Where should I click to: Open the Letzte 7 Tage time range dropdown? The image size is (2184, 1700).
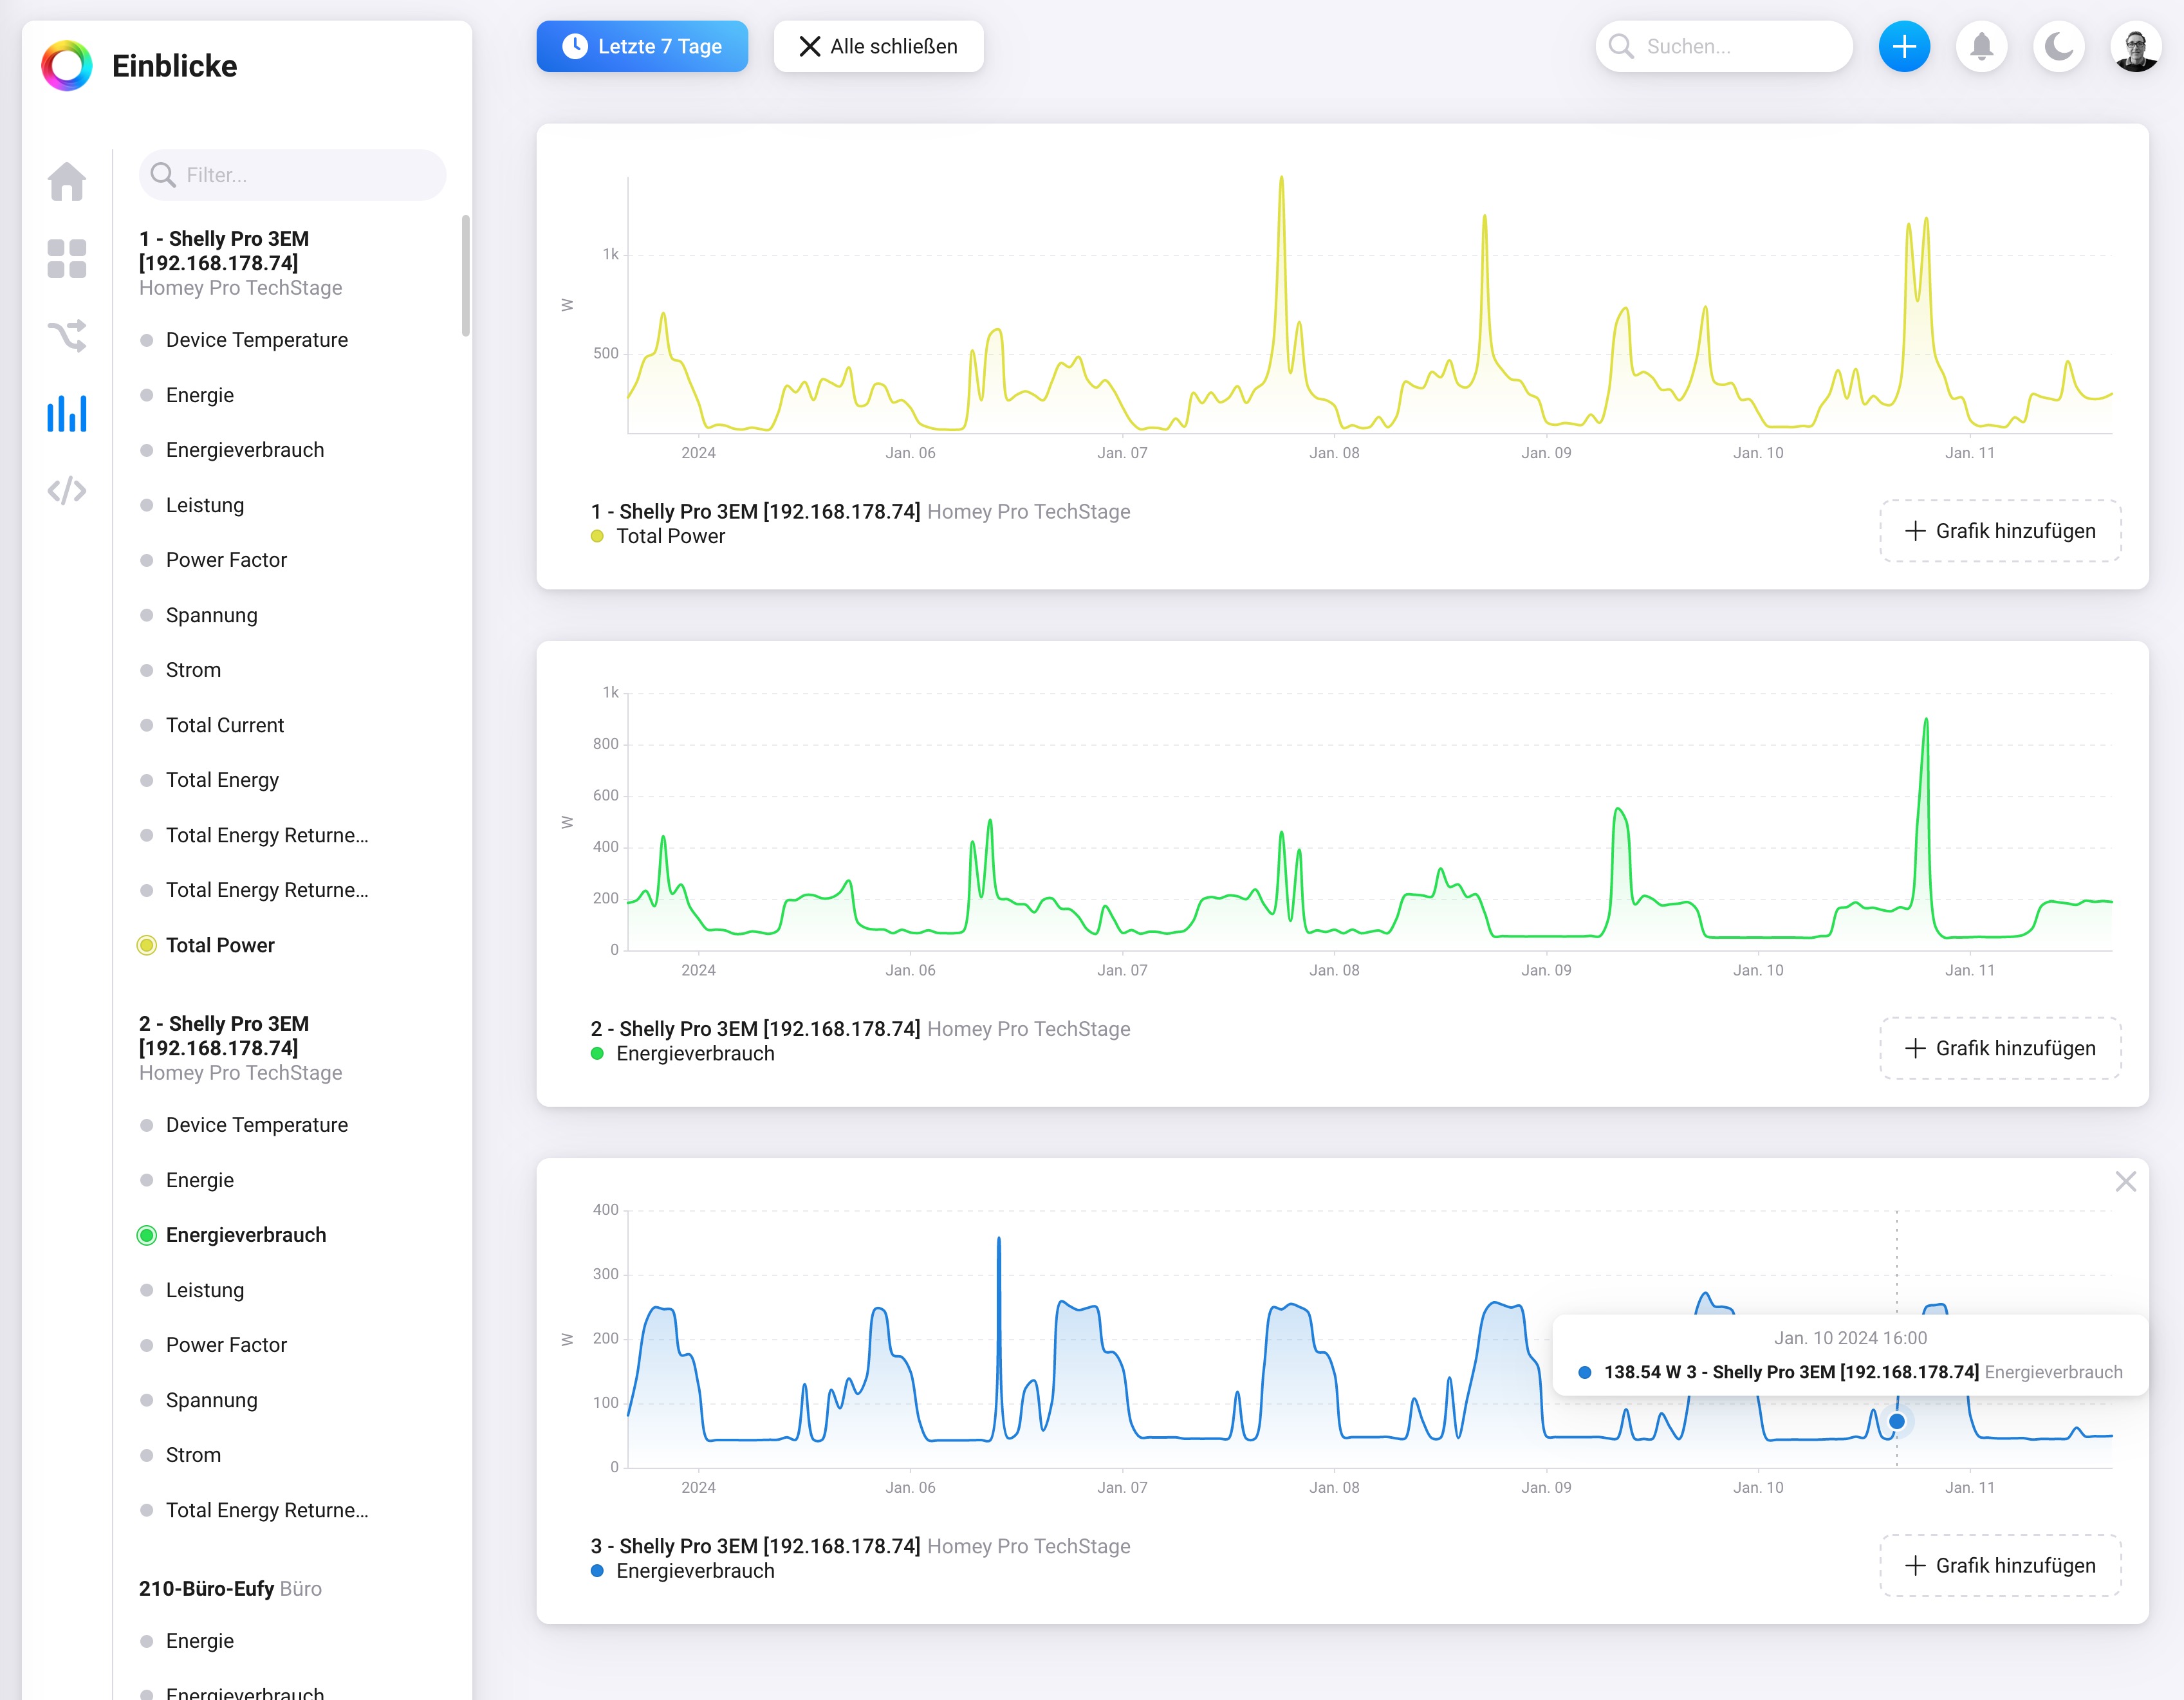[642, 47]
